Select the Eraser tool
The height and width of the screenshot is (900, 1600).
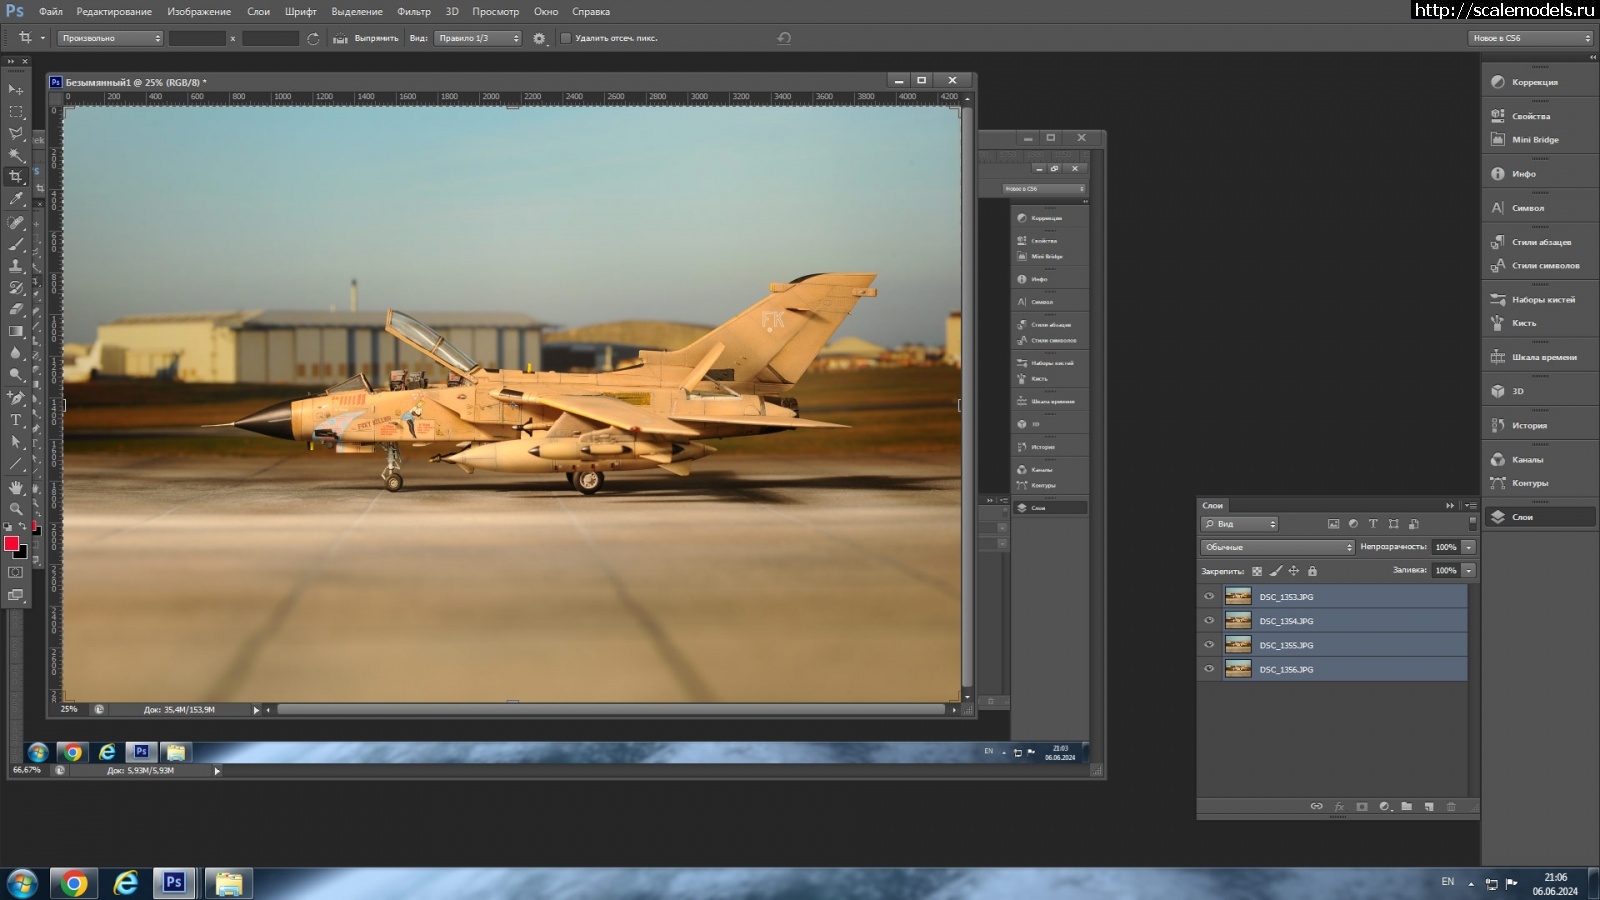[16, 309]
